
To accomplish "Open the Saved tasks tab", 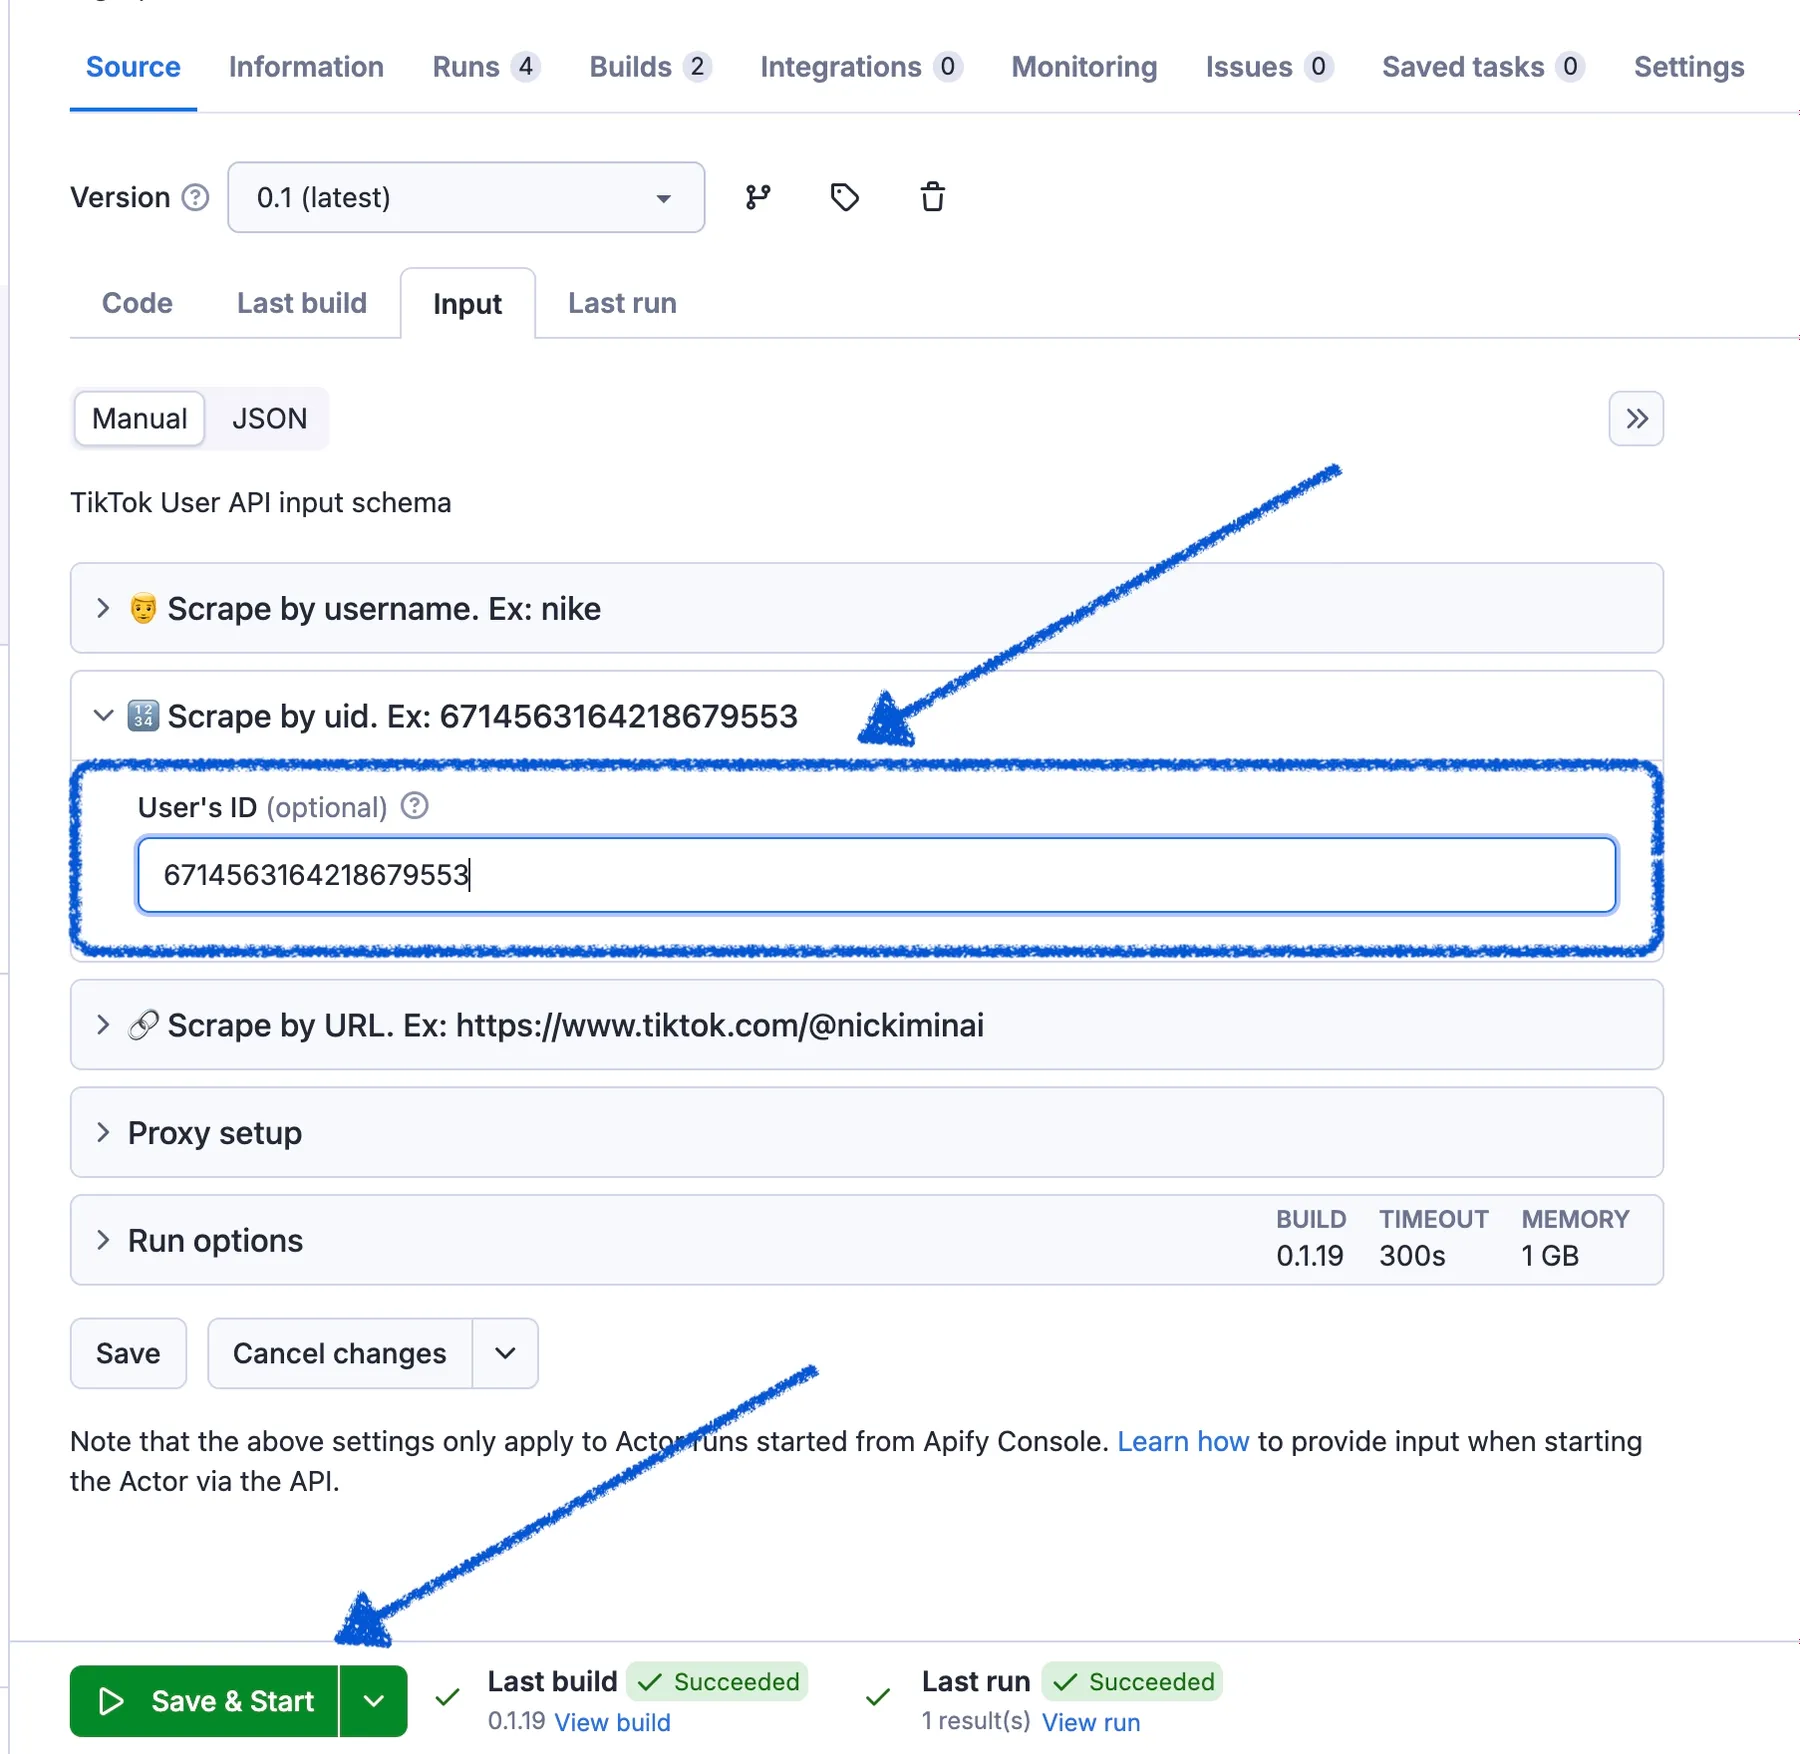I will [x=1483, y=67].
